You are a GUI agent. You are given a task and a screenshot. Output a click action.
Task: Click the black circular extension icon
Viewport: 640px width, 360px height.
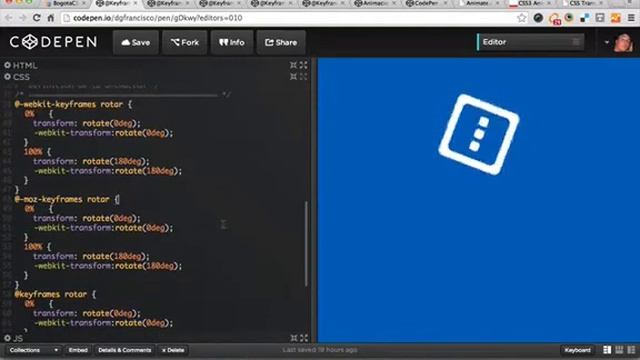pos(538,18)
